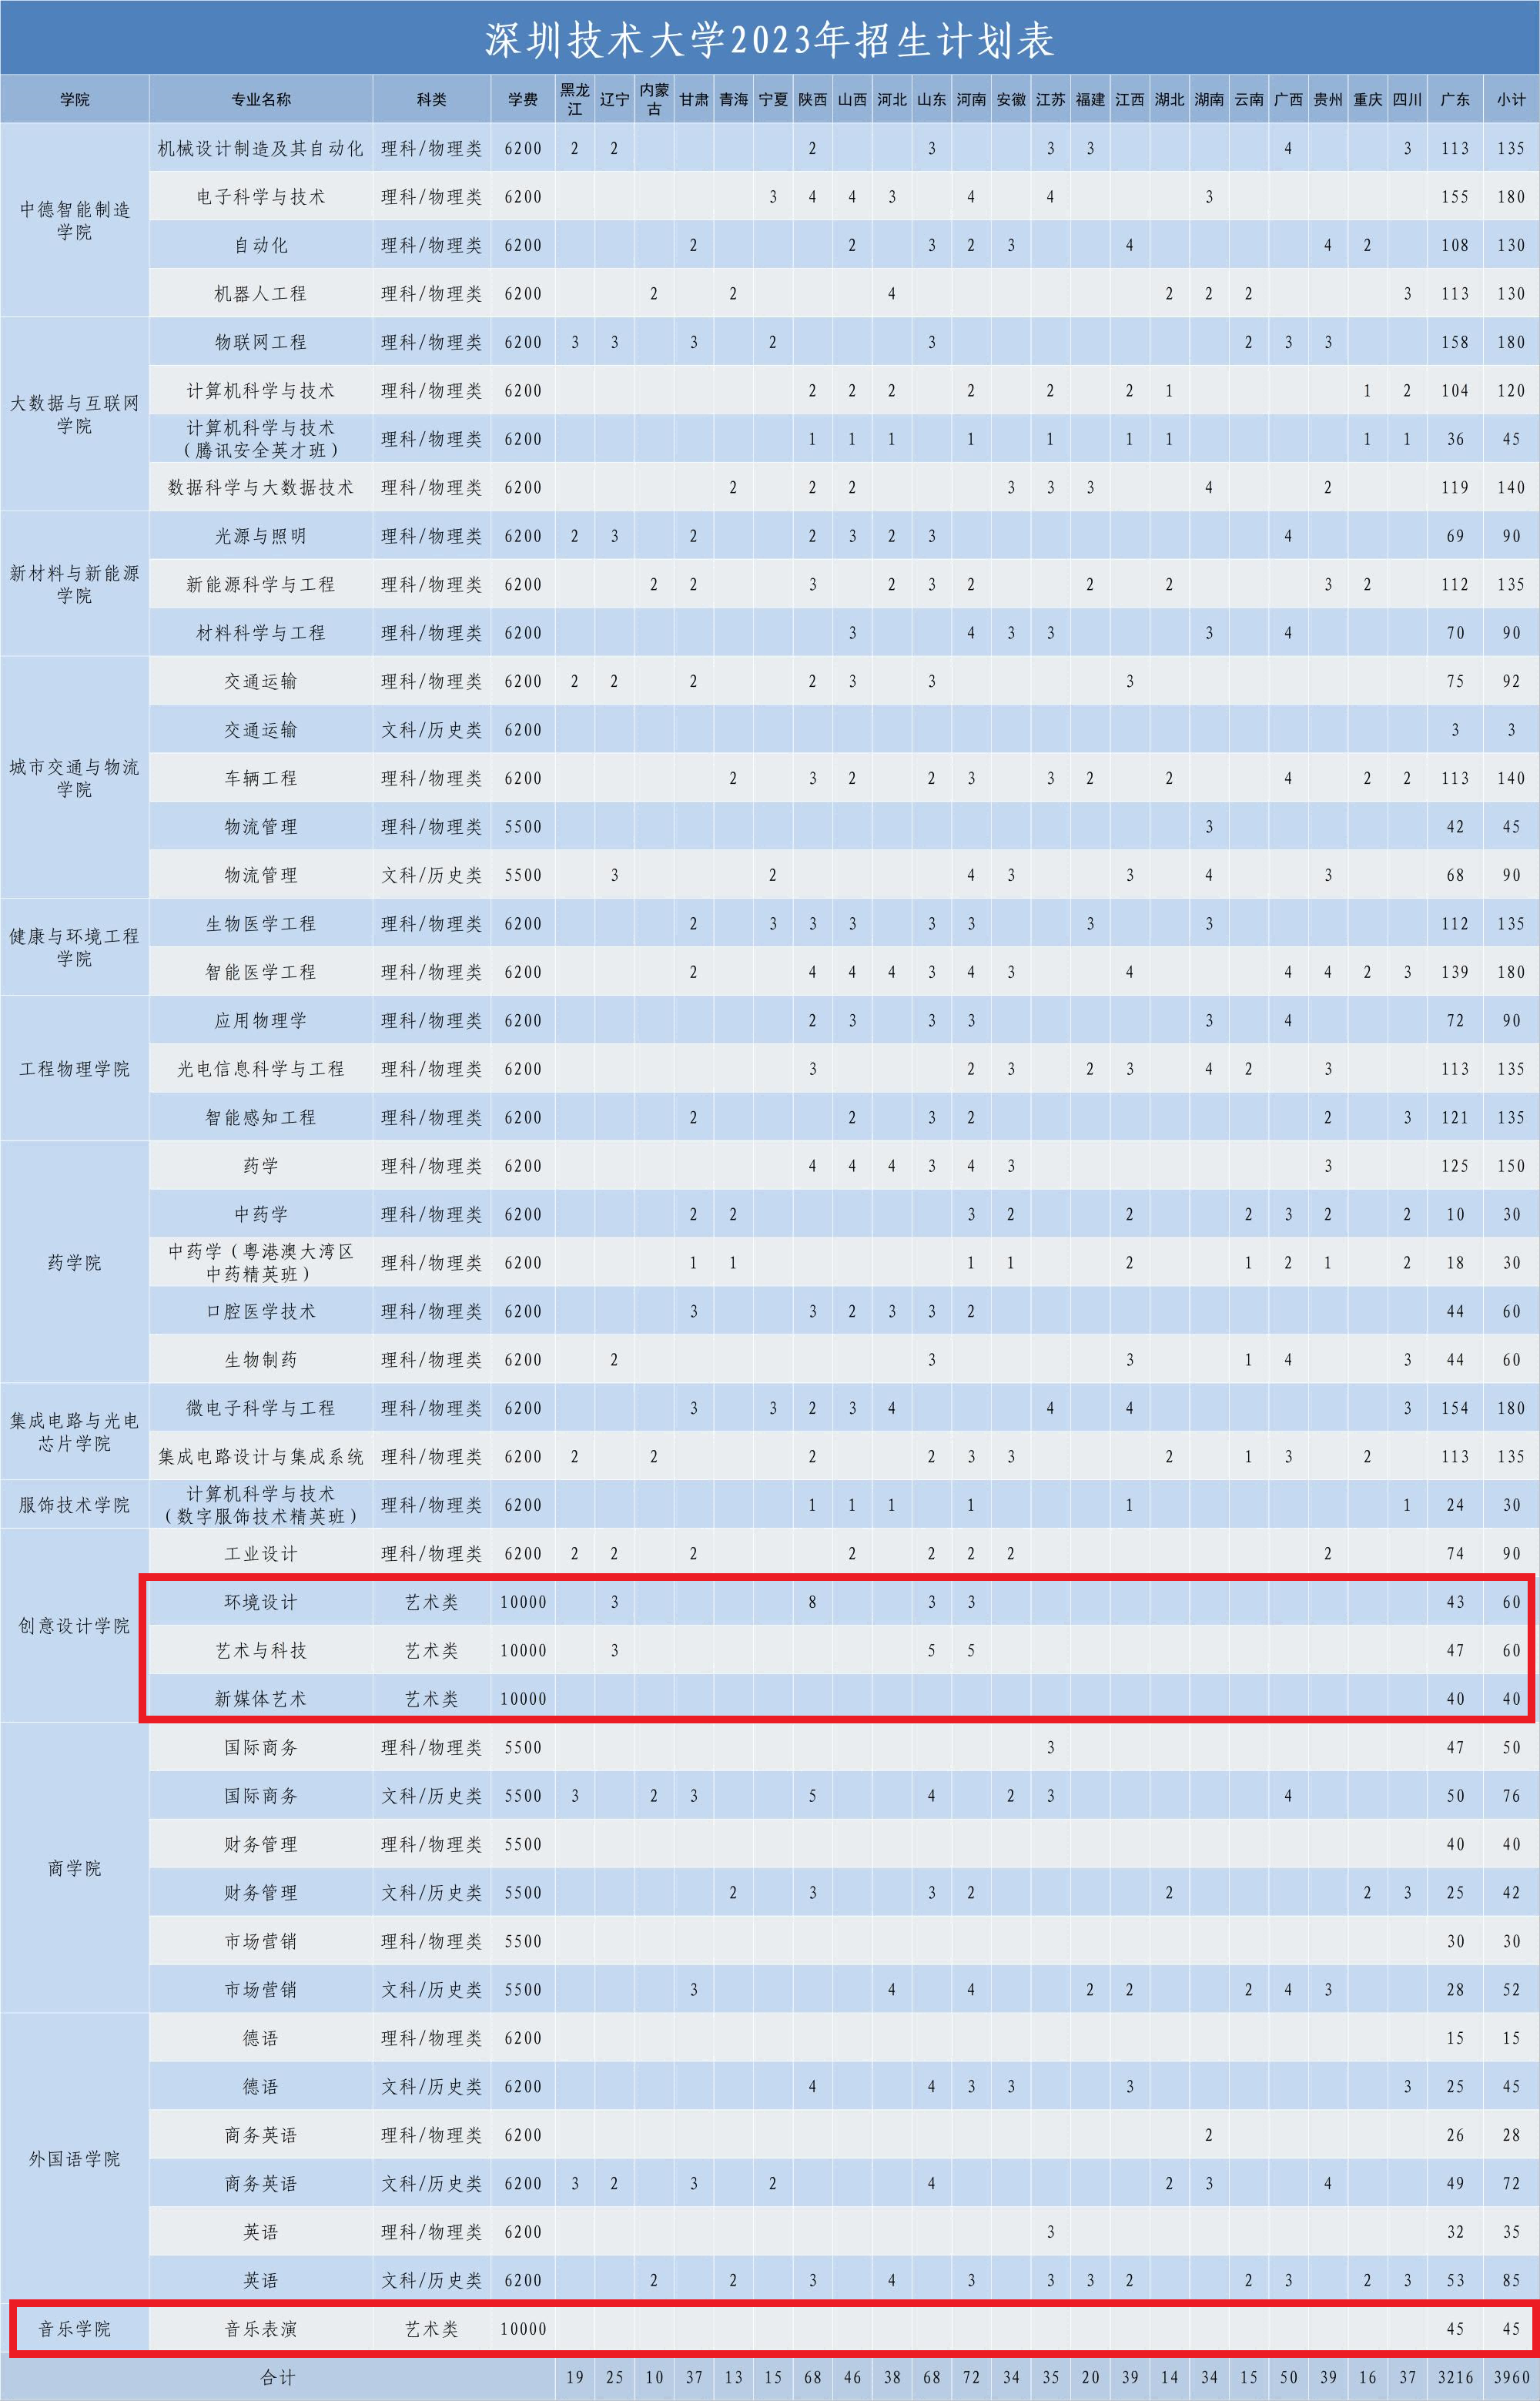Select the major 智能医学工程
This screenshot has width=1540, height=2401.
pos(261,972)
